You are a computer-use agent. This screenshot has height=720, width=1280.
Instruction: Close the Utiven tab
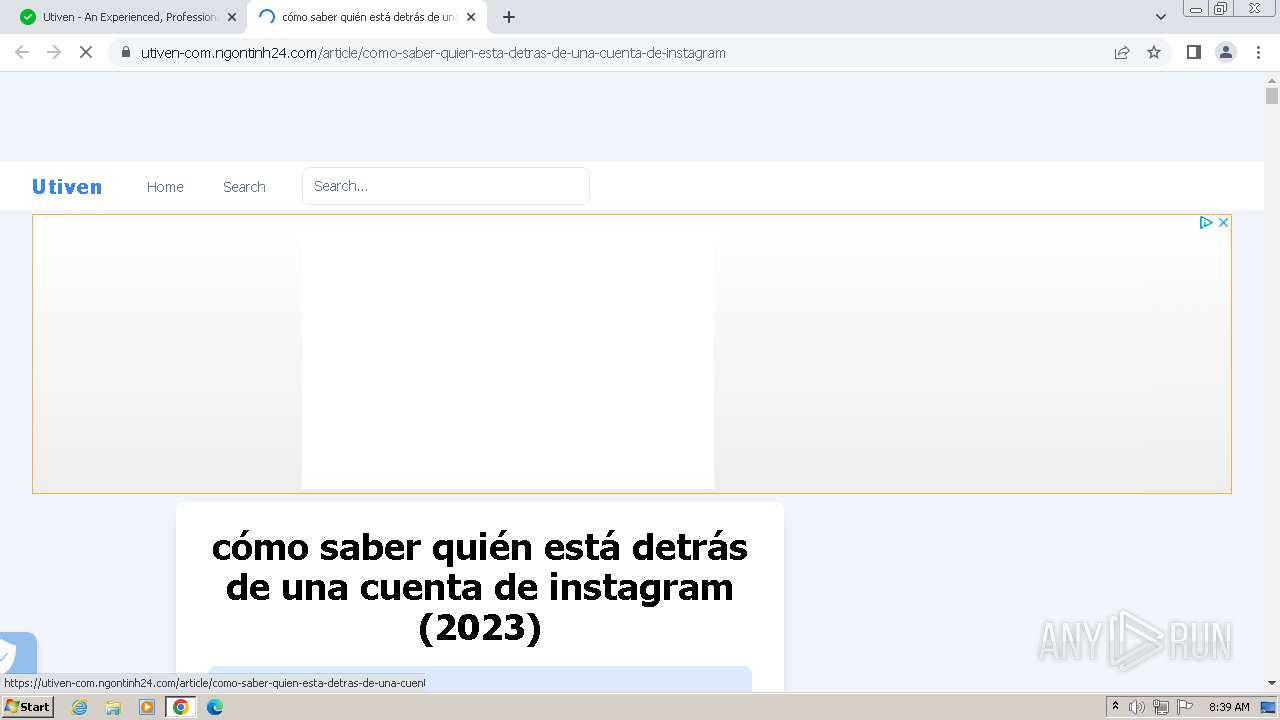coord(232,17)
